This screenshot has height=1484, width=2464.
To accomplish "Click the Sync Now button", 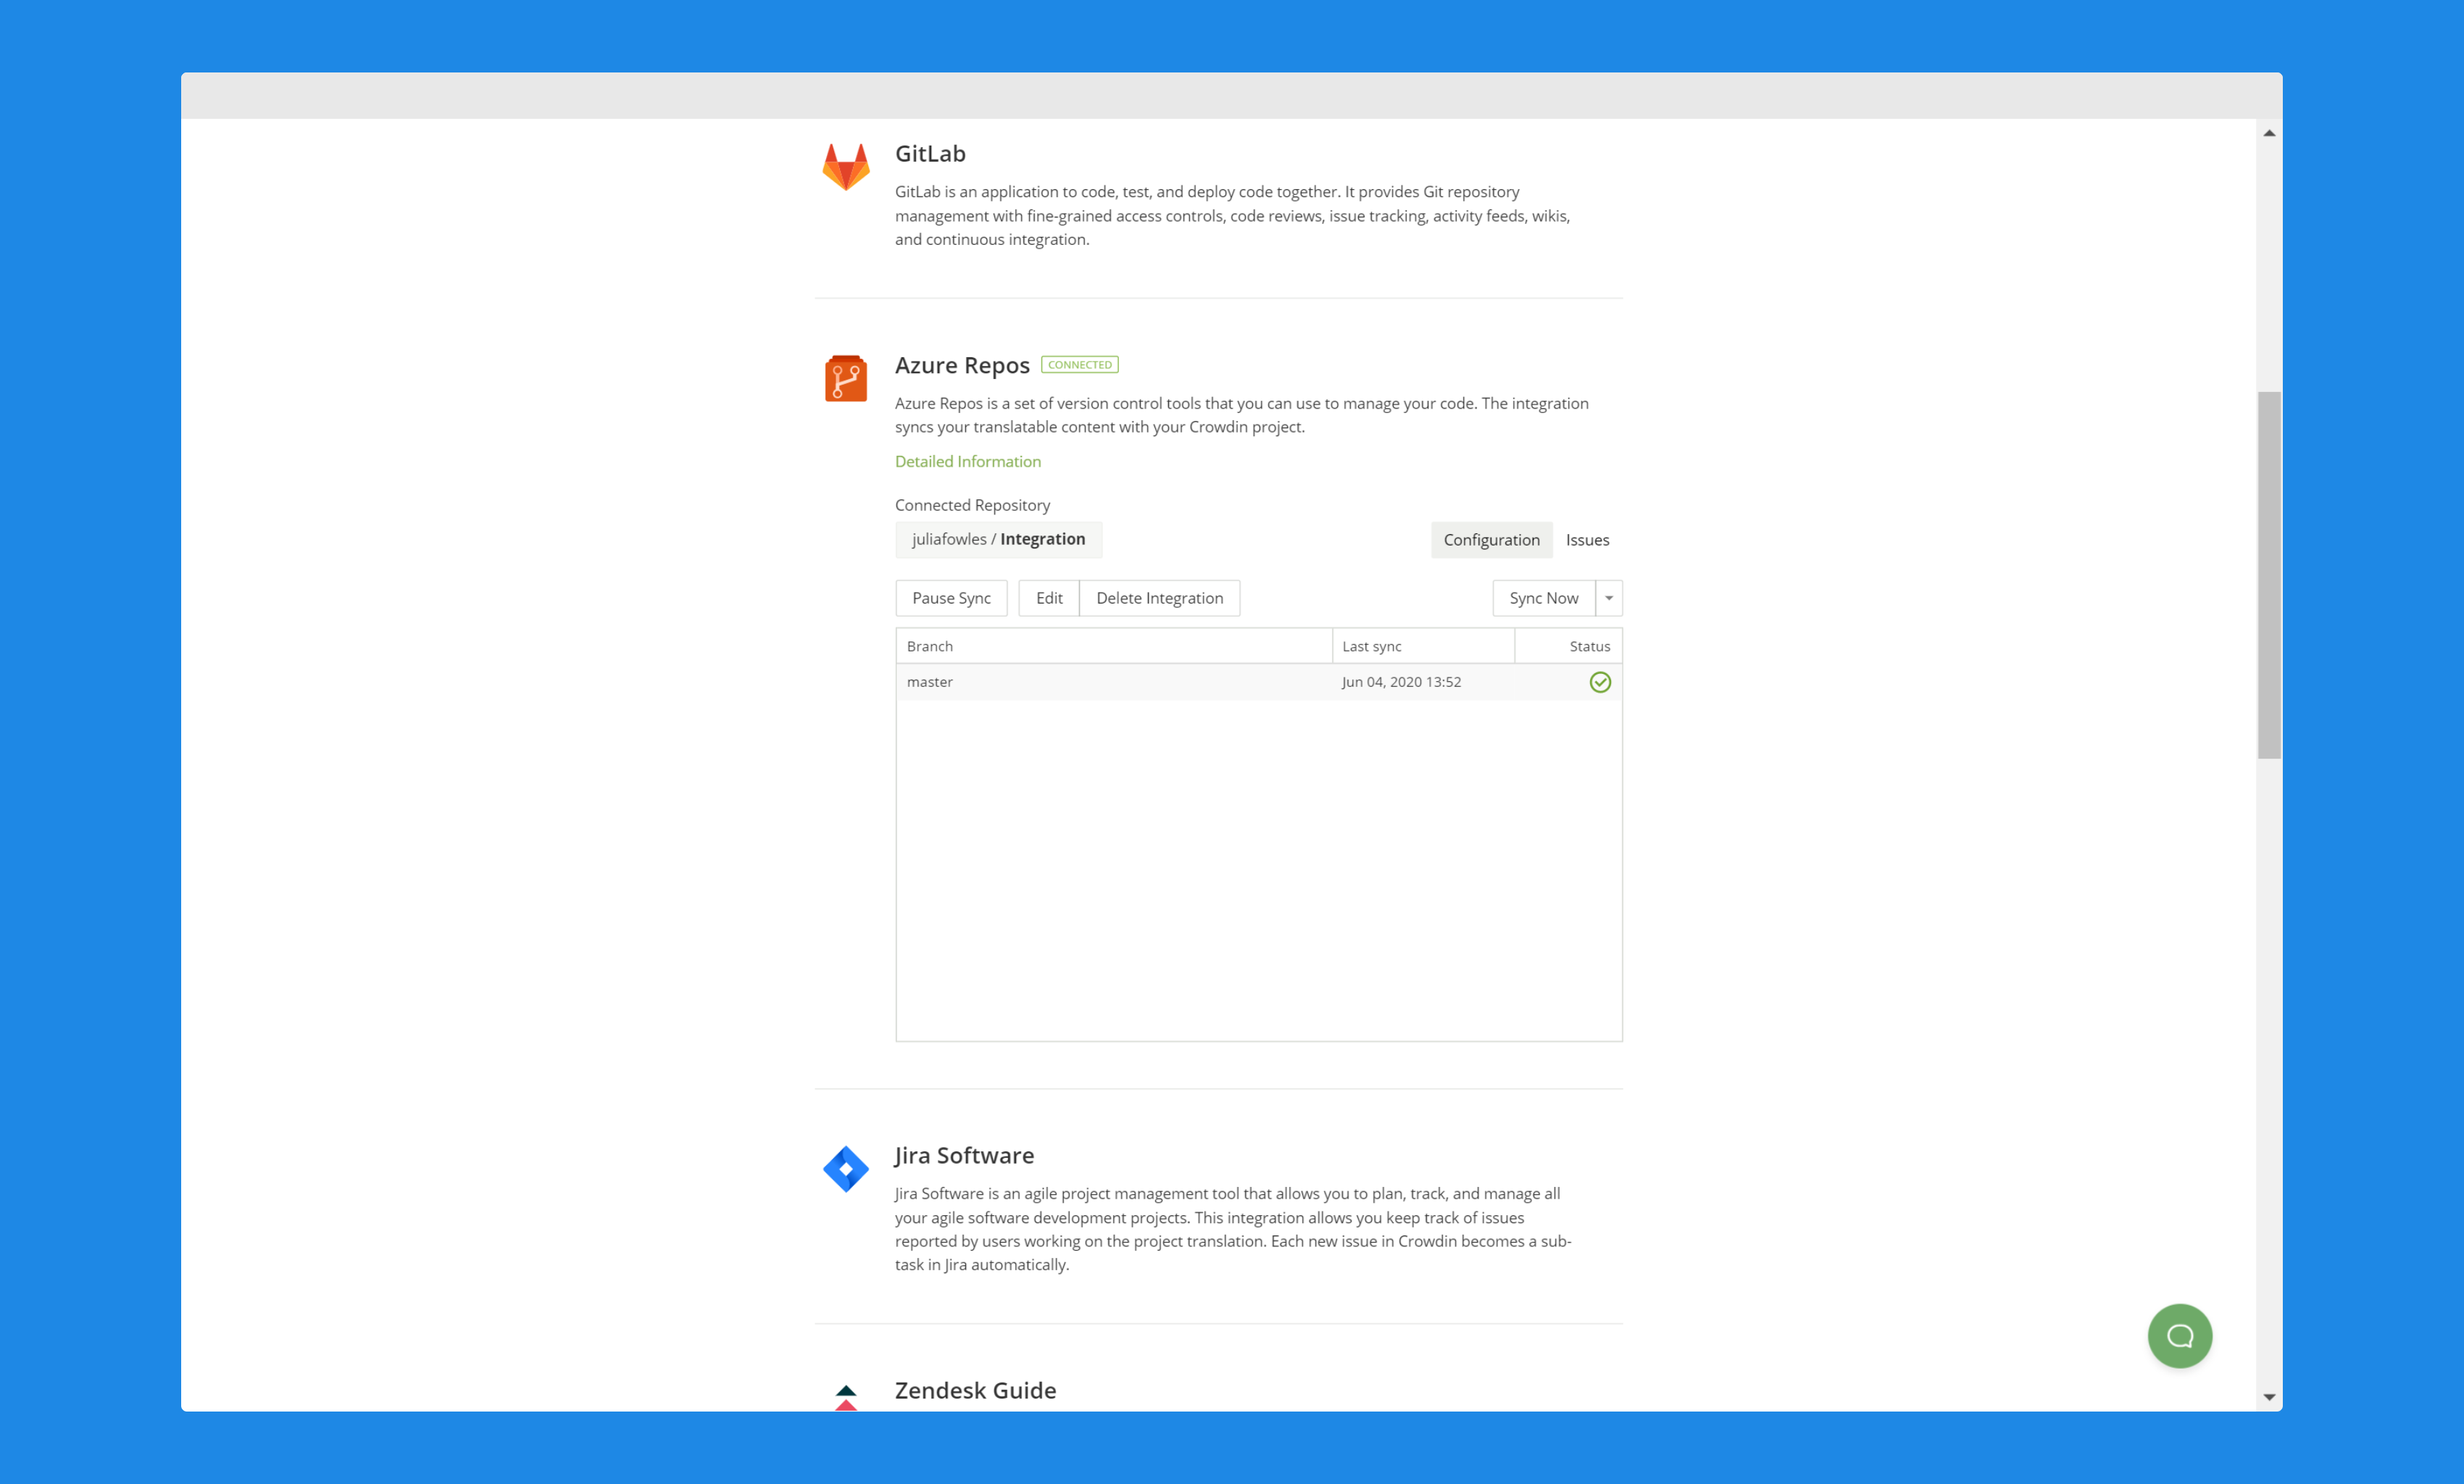I will point(1544,598).
